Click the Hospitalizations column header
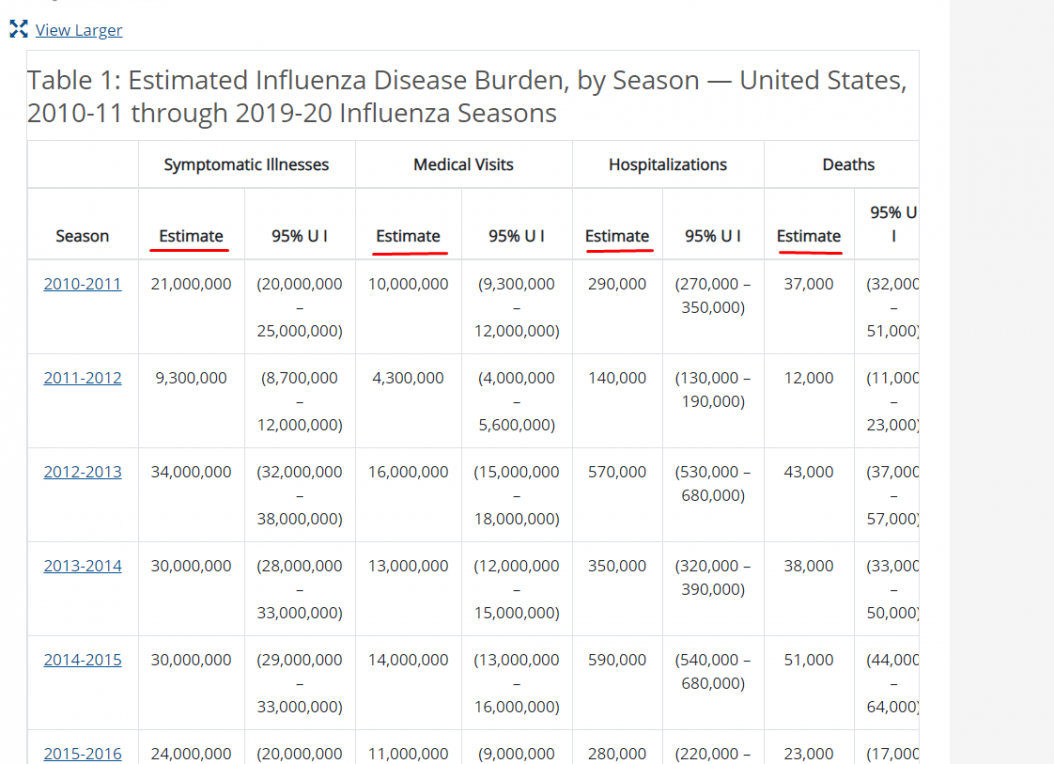1054x764 pixels. click(x=667, y=165)
